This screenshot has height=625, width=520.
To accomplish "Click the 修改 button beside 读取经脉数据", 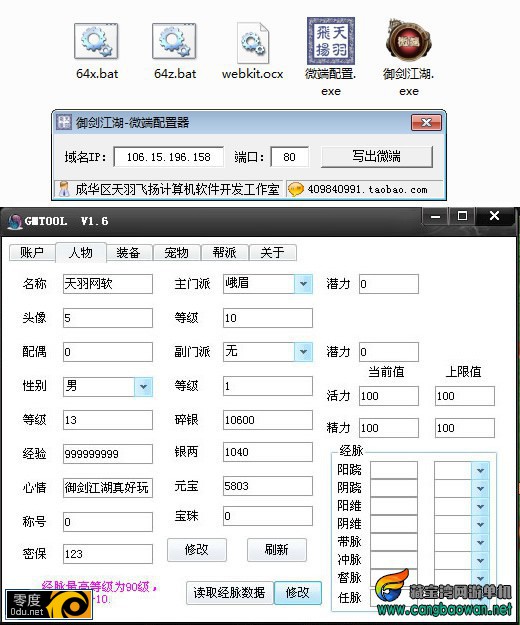I will tap(298, 593).
